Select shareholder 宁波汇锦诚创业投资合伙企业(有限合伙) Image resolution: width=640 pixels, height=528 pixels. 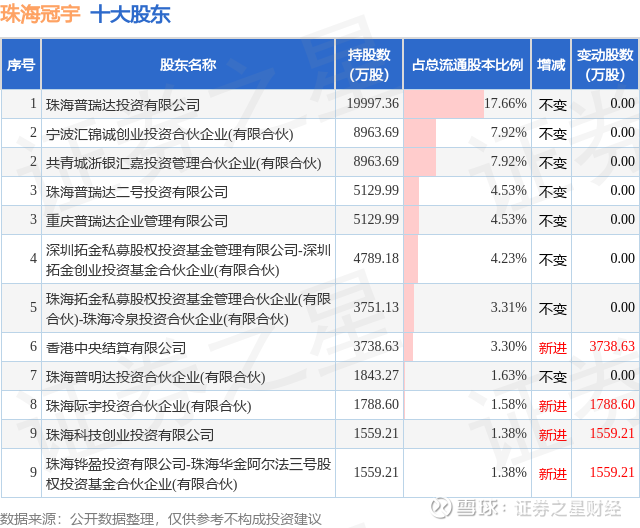169,134
